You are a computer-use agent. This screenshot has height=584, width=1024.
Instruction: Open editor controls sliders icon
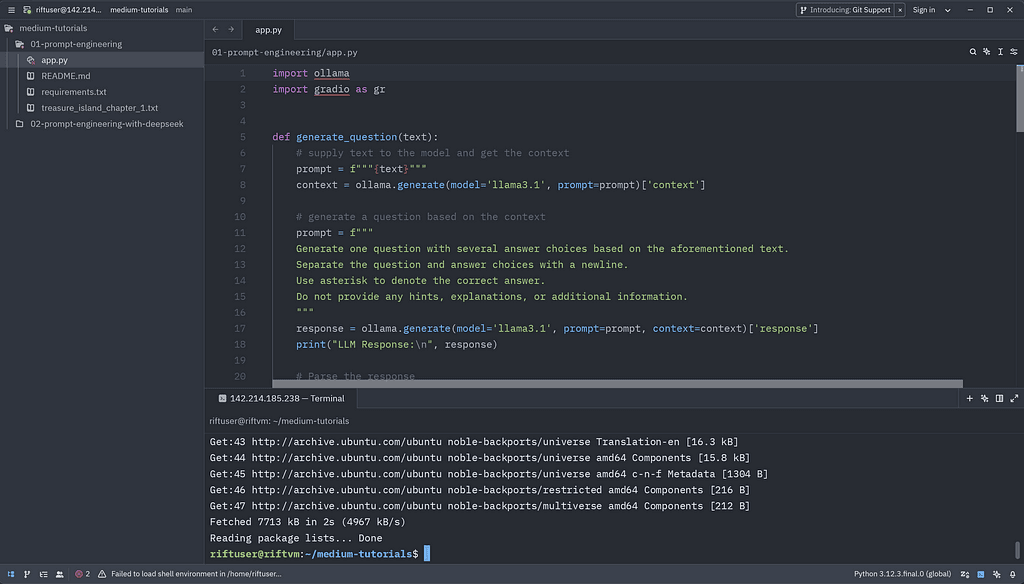point(1014,52)
